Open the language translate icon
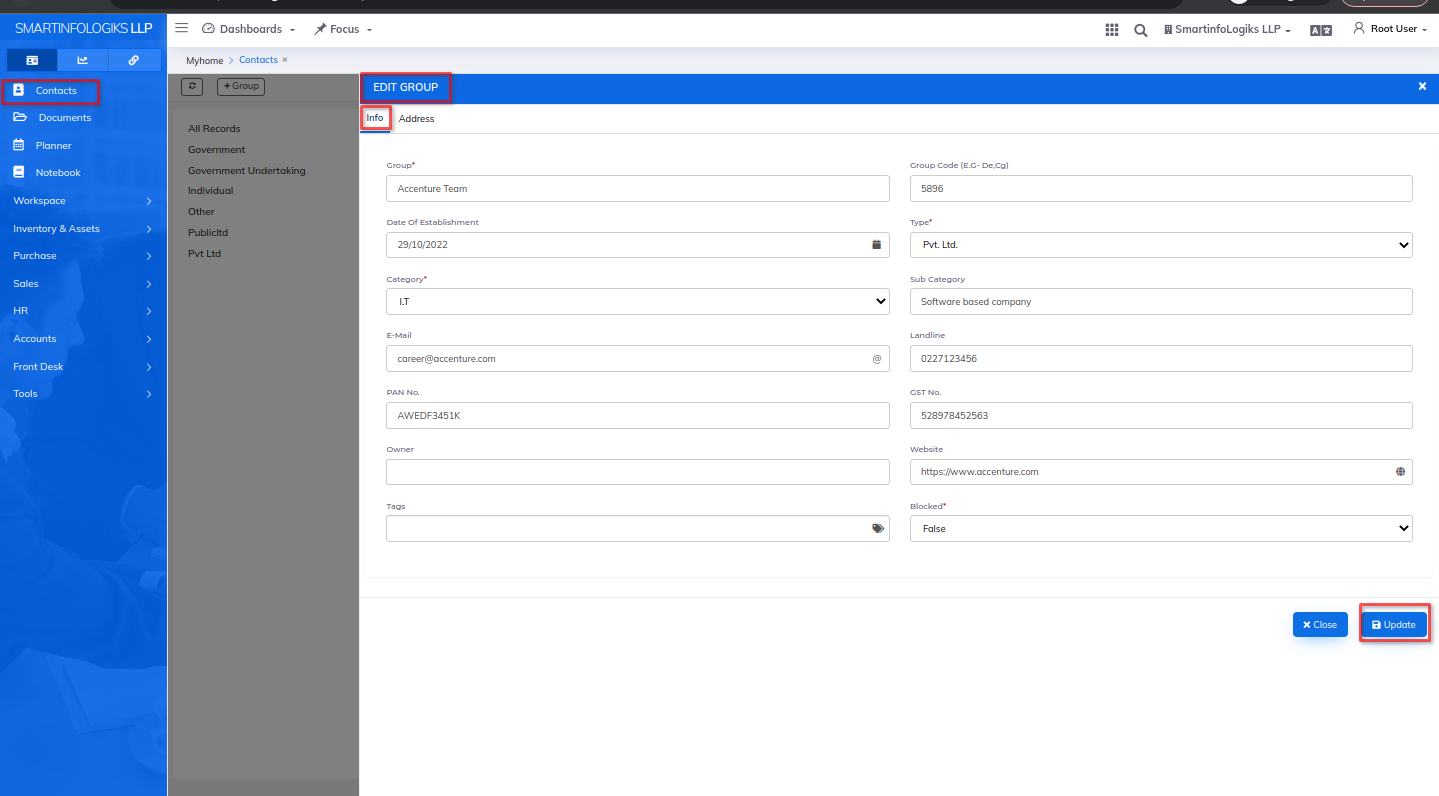The width and height of the screenshot is (1439, 796). click(x=1321, y=30)
